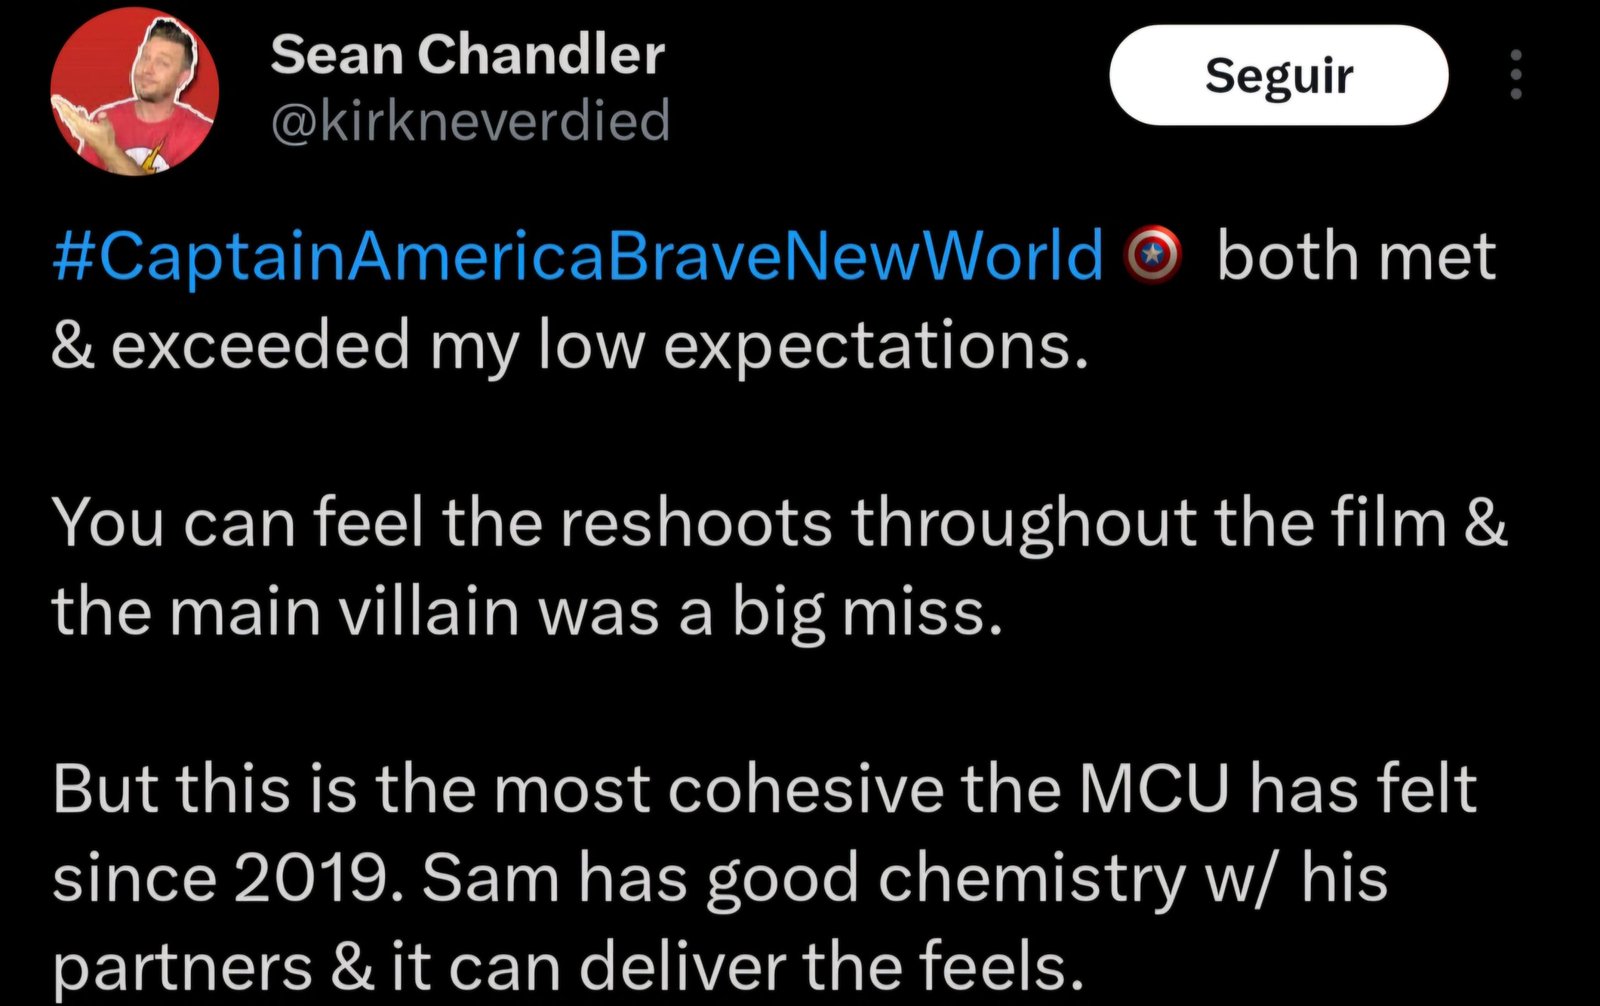Click the line starting "You can feel the reshoots"
Image resolution: width=1600 pixels, height=1006 pixels.
pos(780,523)
